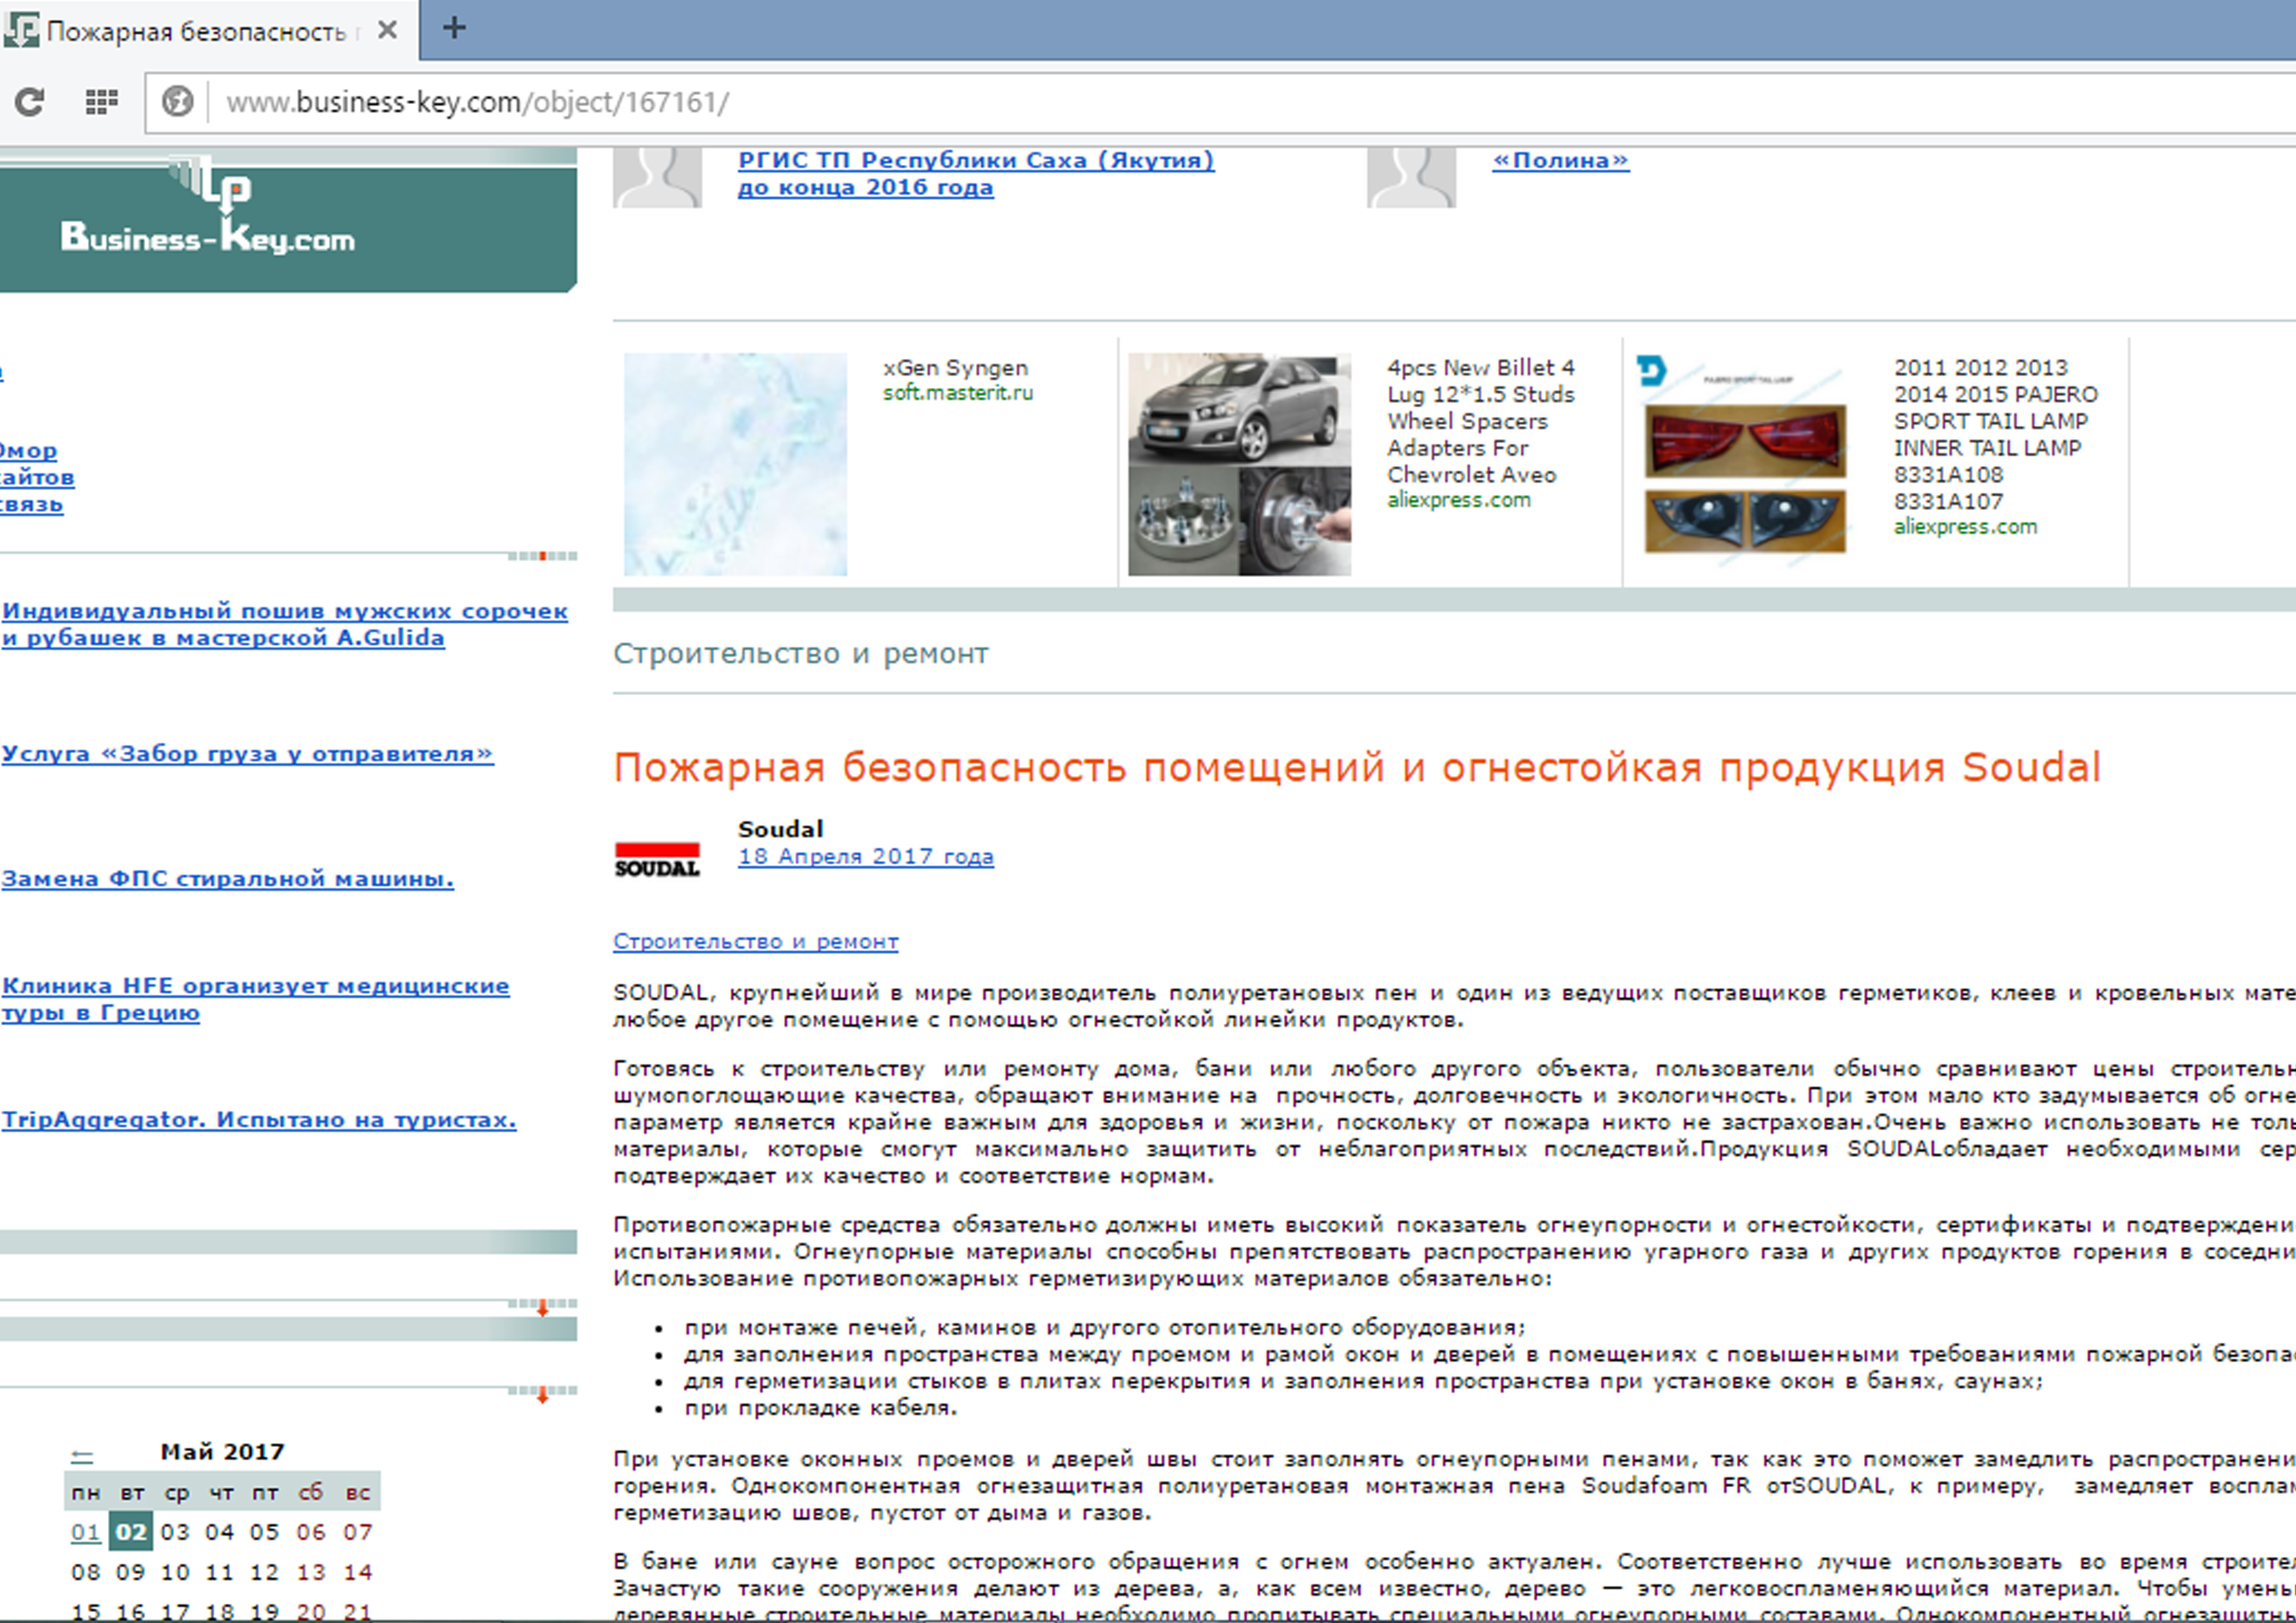Viewport: 2296px width, 1623px height.
Task: Click calendar date 05
Action: point(265,1532)
